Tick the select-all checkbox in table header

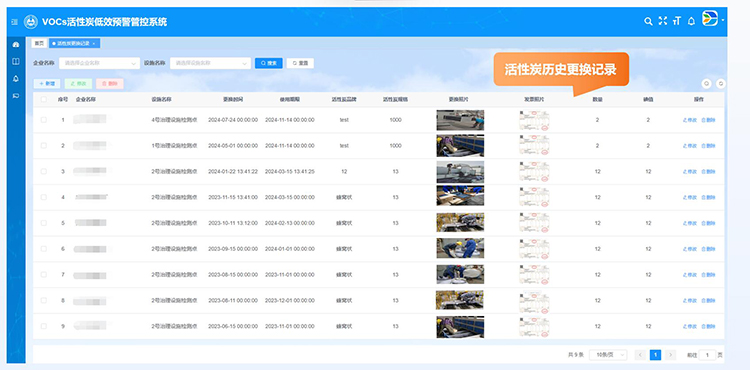click(44, 99)
